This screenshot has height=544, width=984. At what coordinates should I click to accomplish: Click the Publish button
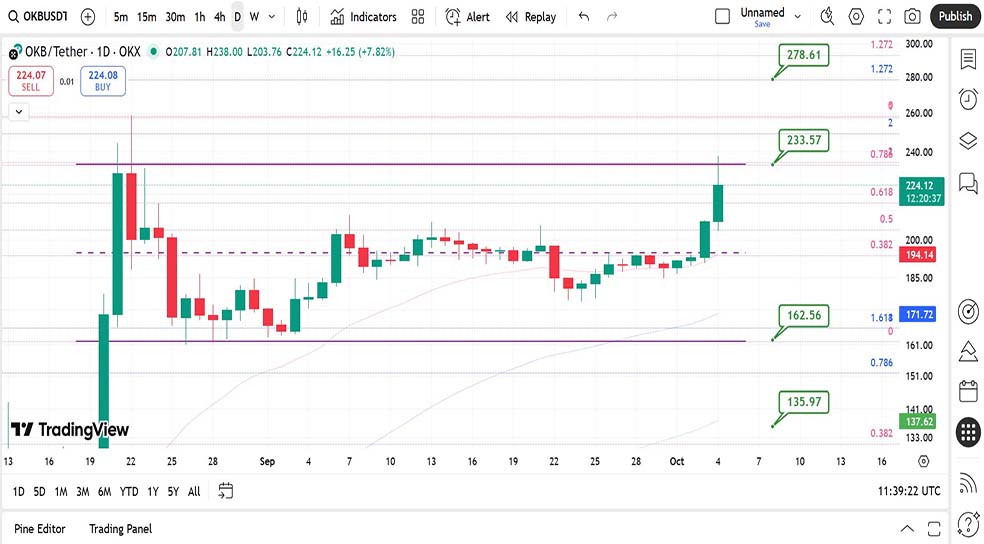pyautogui.click(x=955, y=16)
